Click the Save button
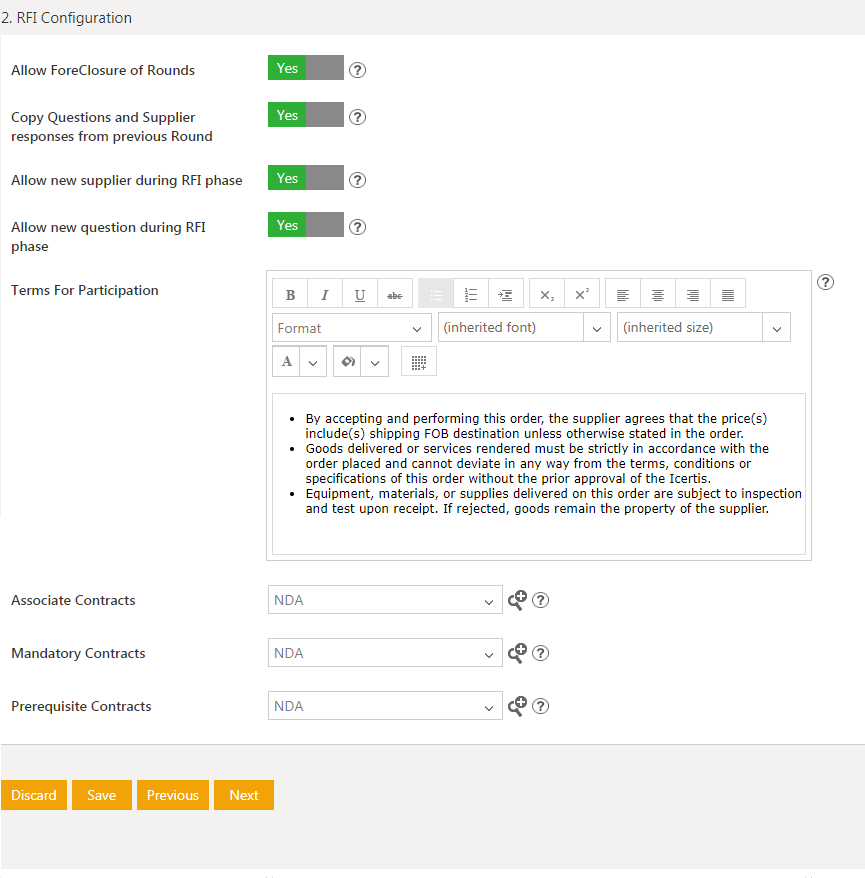Image resolution: width=865 pixels, height=878 pixels. tap(101, 795)
